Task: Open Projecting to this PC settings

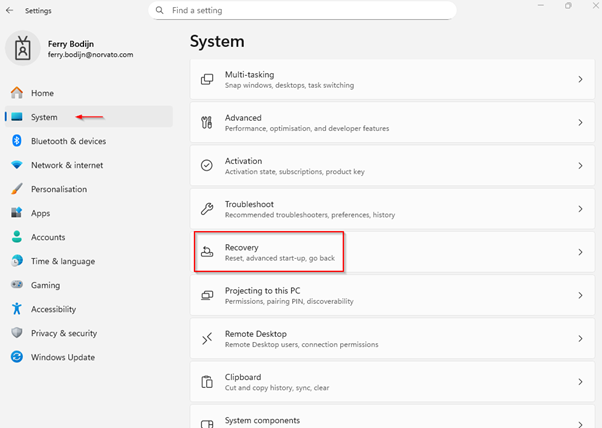Action: (390, 295)
